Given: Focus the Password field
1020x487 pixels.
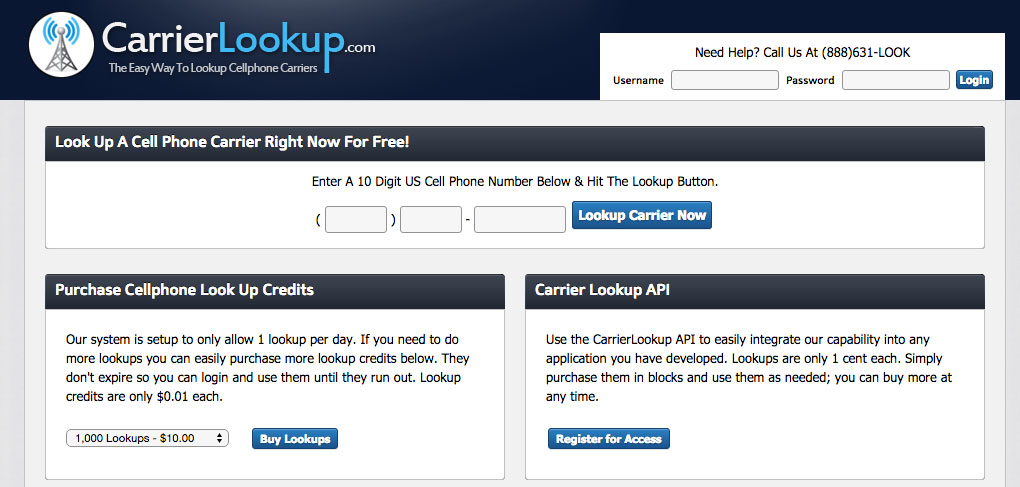Looking at the screenshot, I should coord(896,81).
